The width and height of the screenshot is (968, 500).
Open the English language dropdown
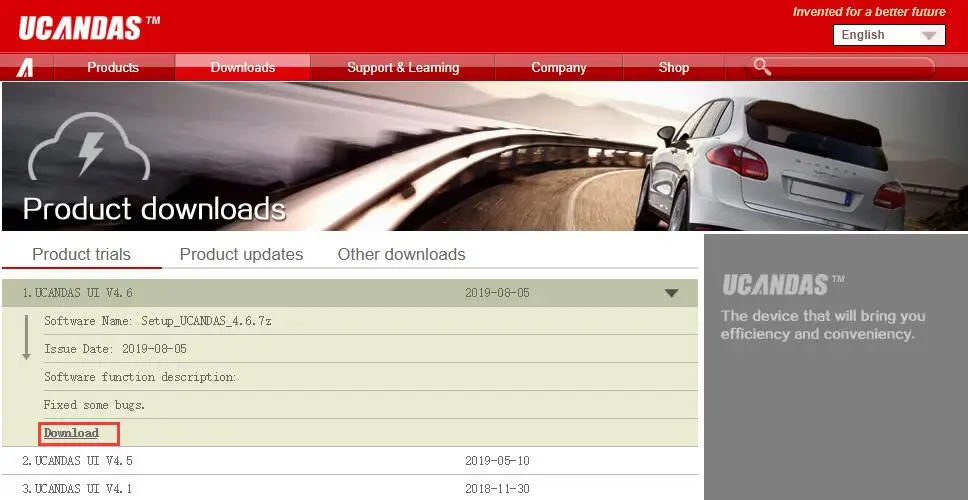click(x=889, y=35)
